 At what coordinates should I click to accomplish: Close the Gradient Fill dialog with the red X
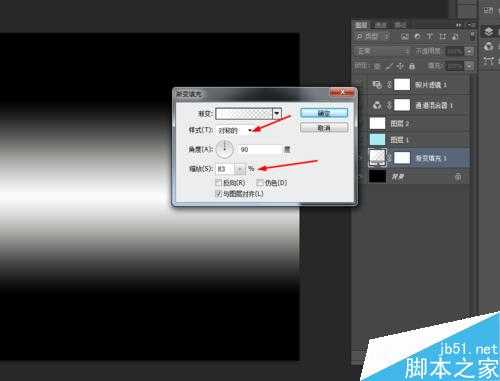(342, 92)
